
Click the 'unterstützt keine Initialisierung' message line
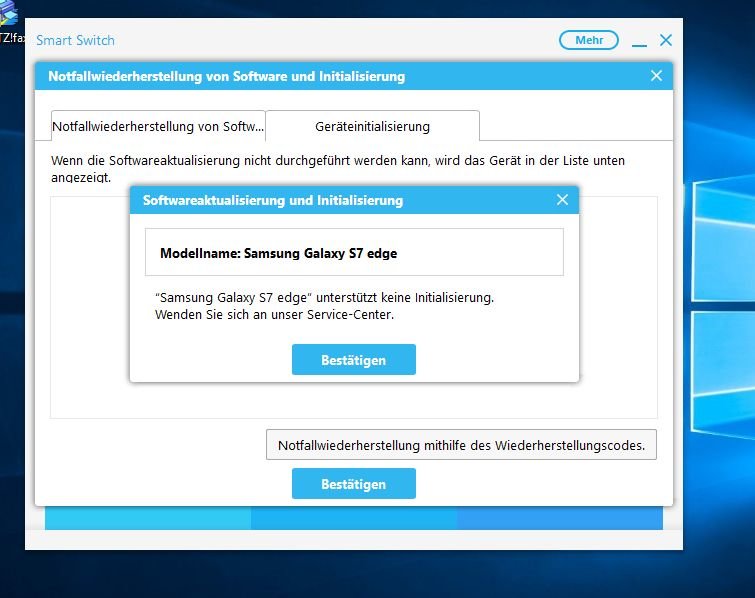[324, 298]
